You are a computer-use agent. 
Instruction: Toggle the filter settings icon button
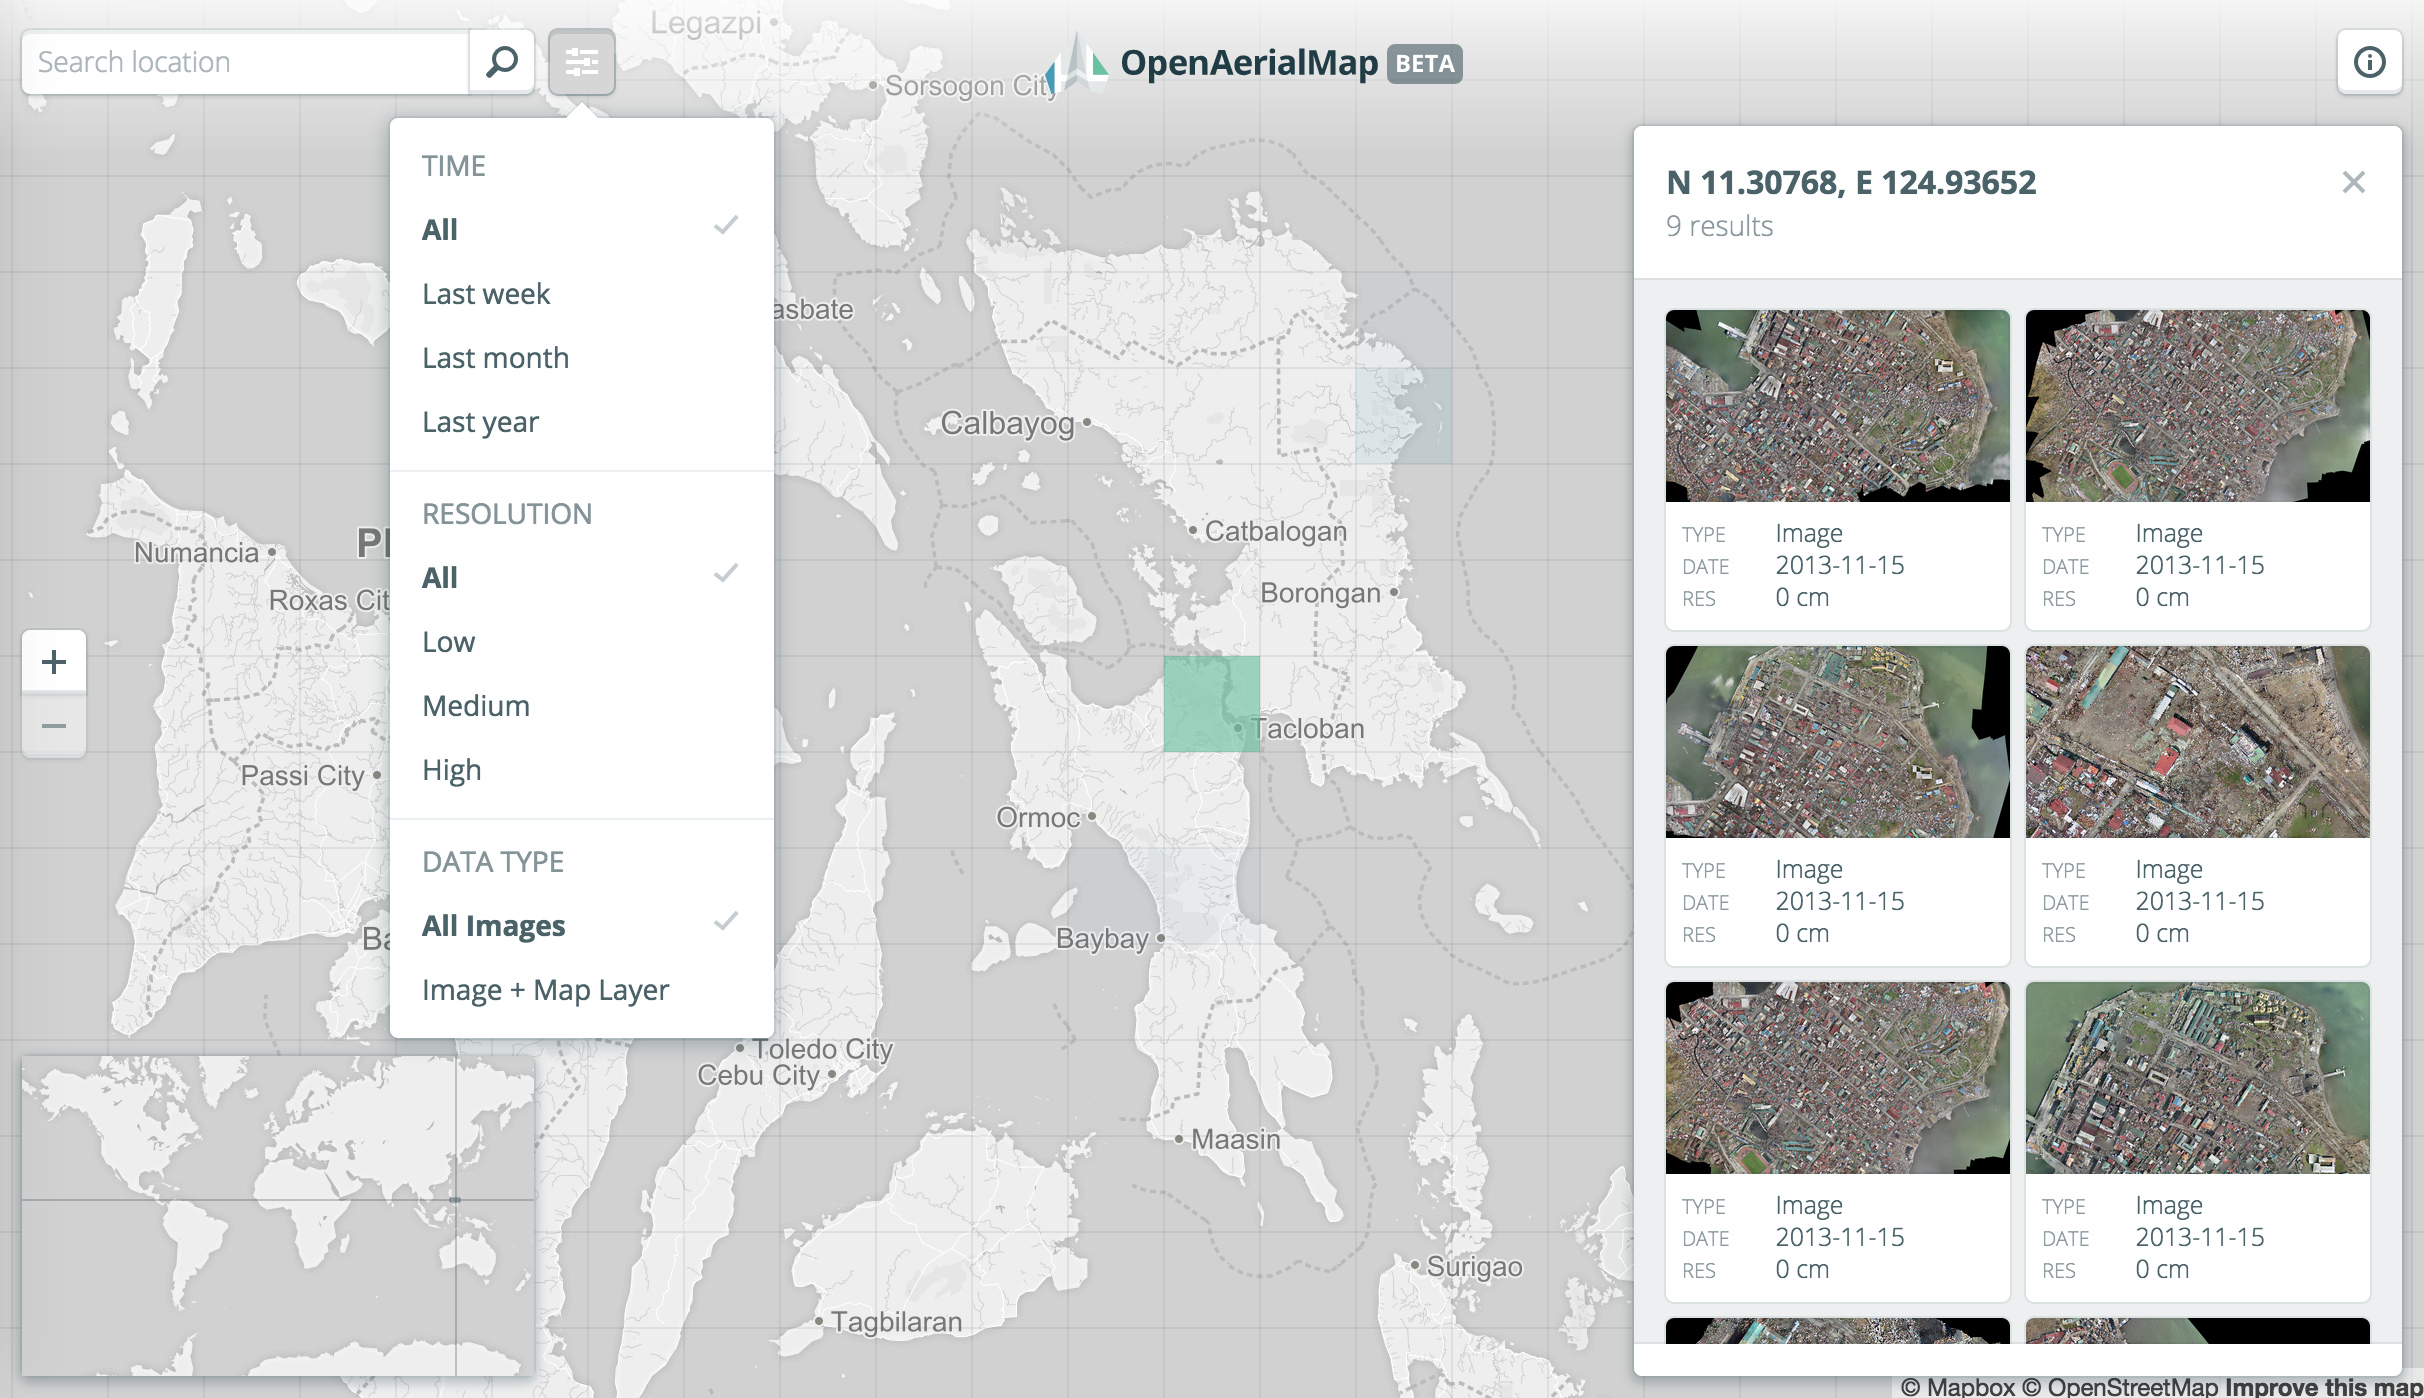(x=581, y=62)
